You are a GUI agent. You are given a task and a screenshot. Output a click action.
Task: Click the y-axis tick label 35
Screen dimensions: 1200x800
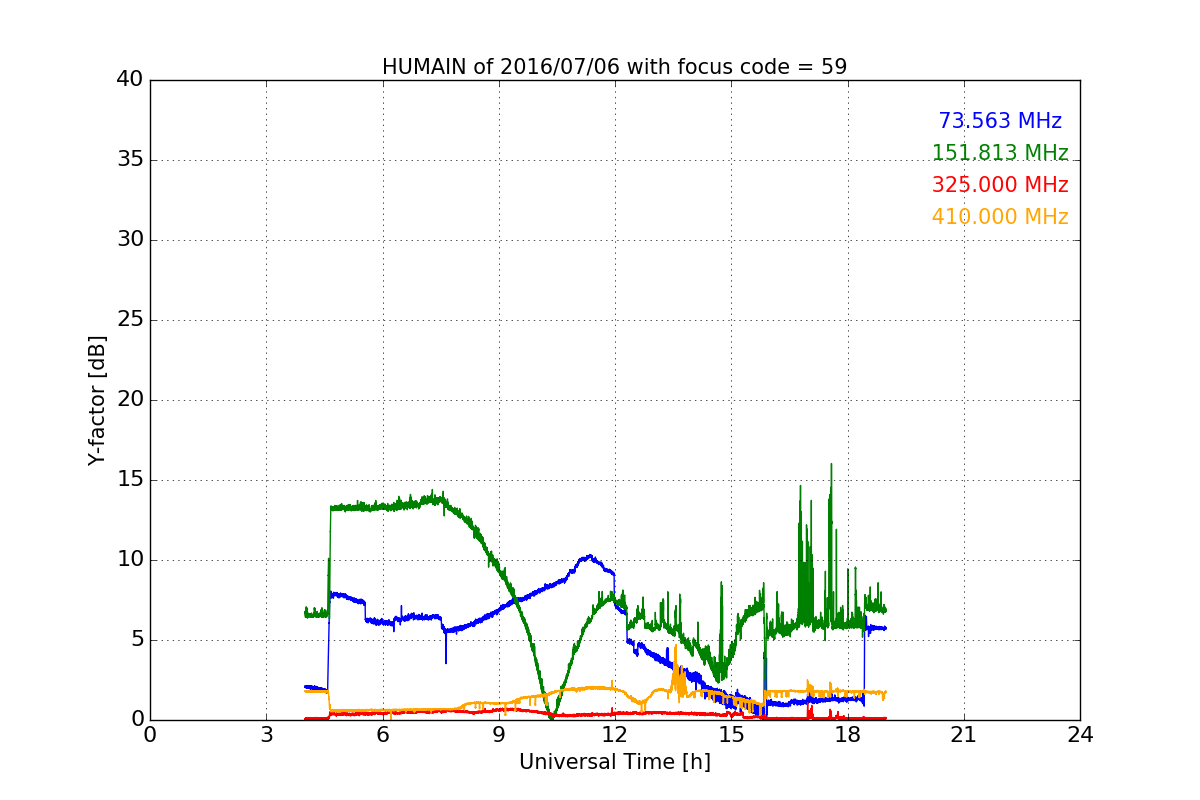coord(130,160)
